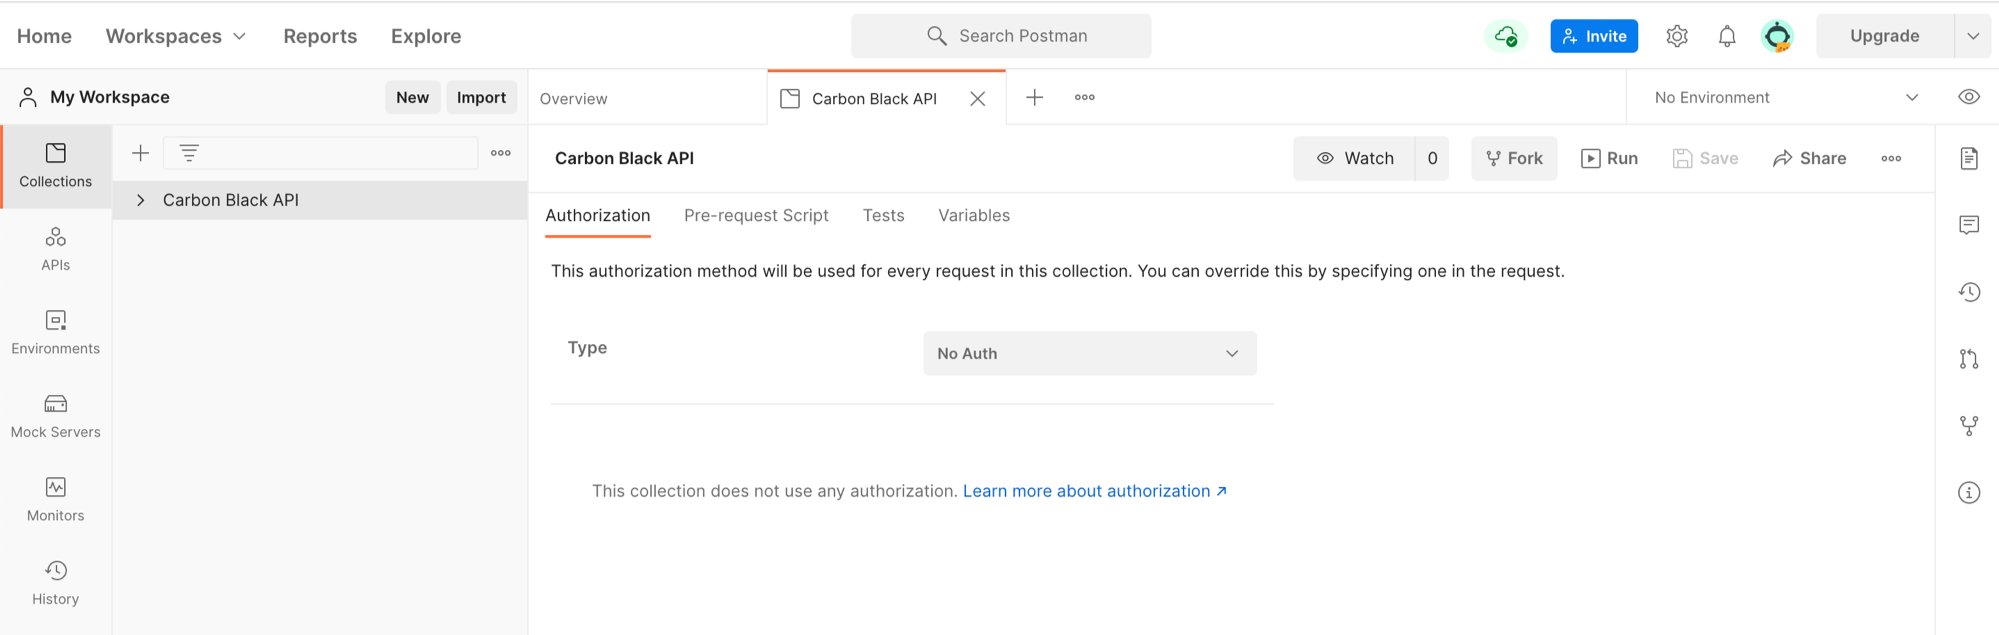Open a new tab with plus icon
This screenshot has width=1999, height=635.
point(1035,97)
